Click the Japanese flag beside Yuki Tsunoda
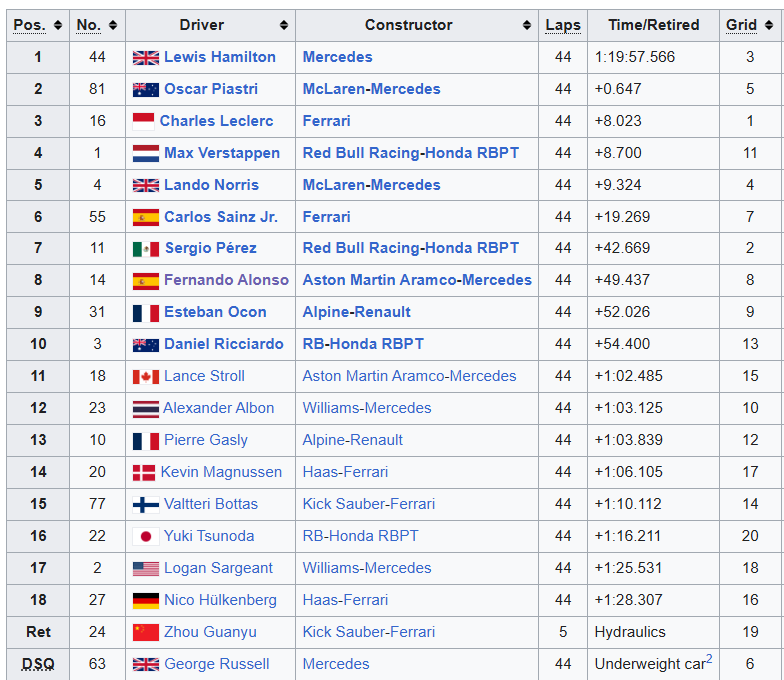 coord(146,536)
